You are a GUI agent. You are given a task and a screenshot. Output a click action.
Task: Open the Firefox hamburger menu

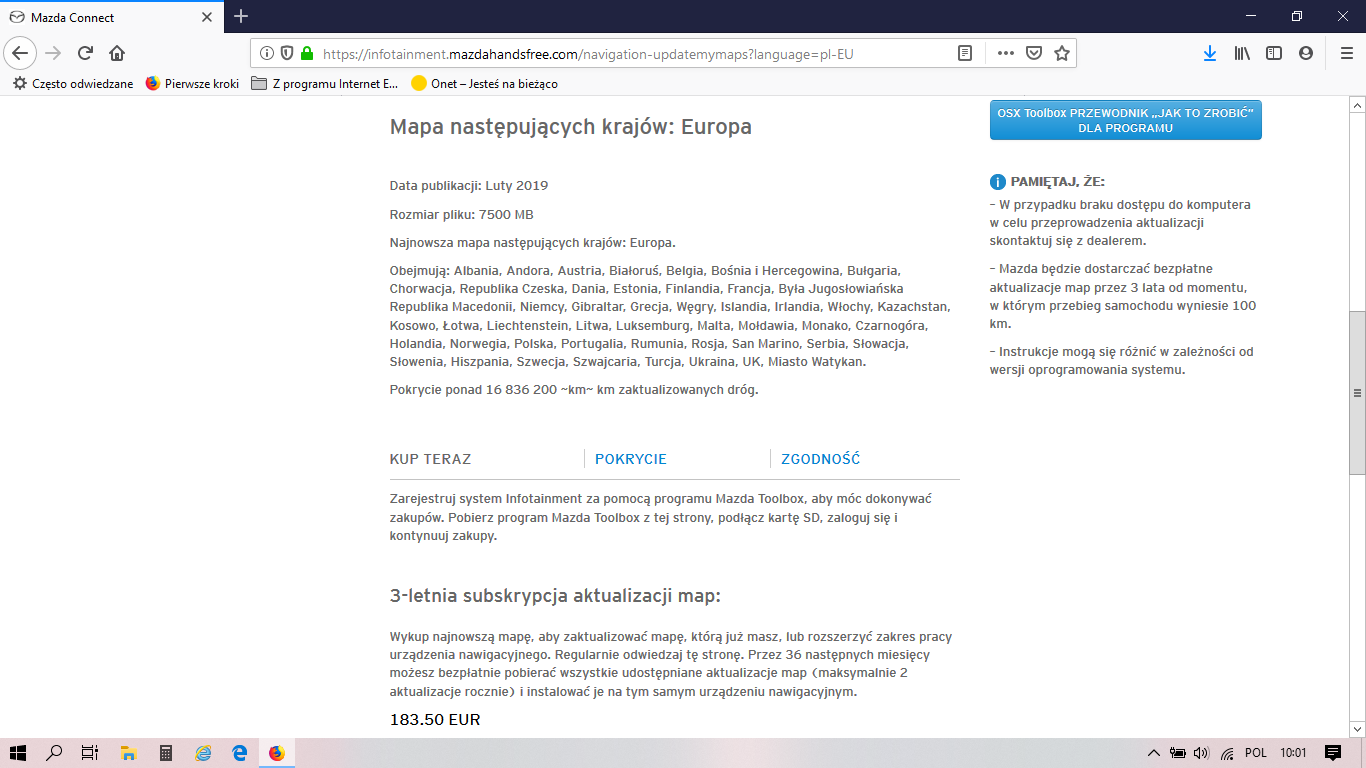[1346, 53]
